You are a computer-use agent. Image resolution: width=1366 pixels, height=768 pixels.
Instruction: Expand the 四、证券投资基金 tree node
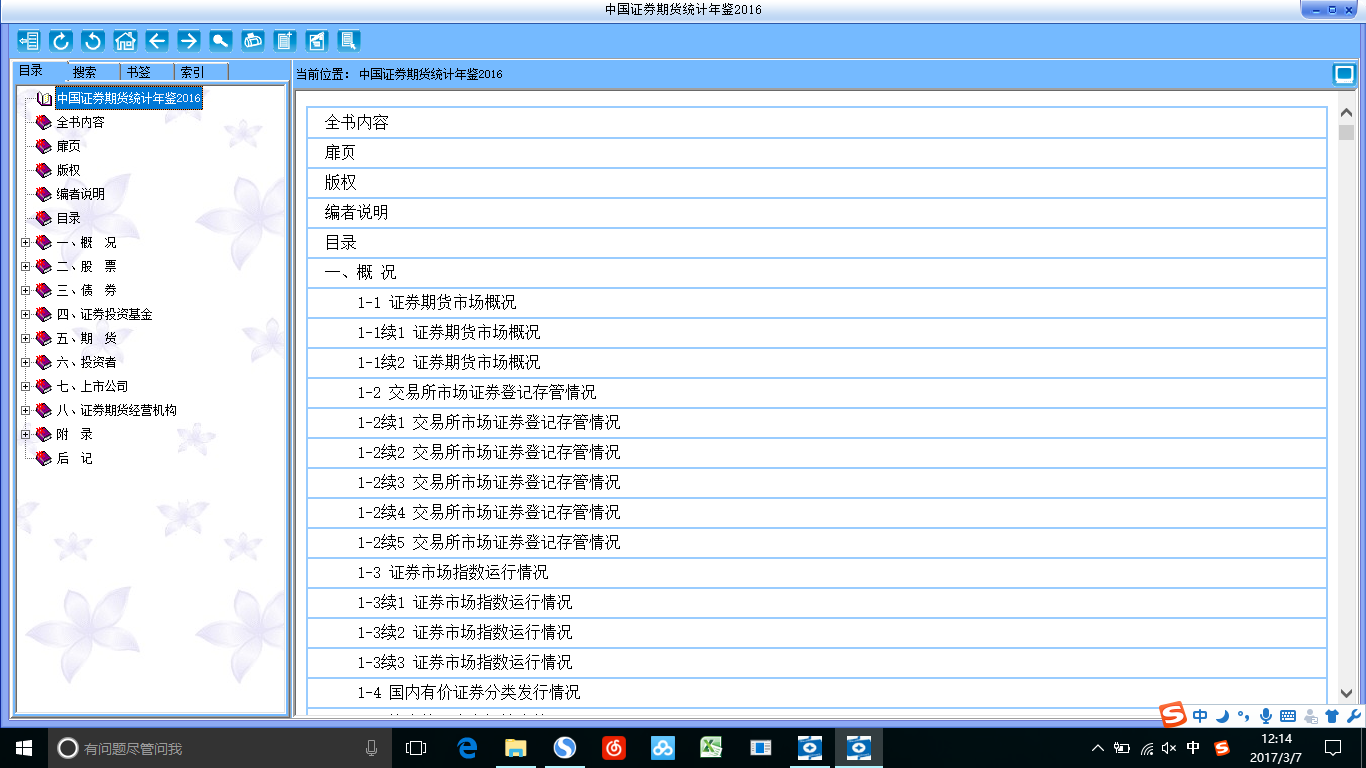tap(26, 314)
